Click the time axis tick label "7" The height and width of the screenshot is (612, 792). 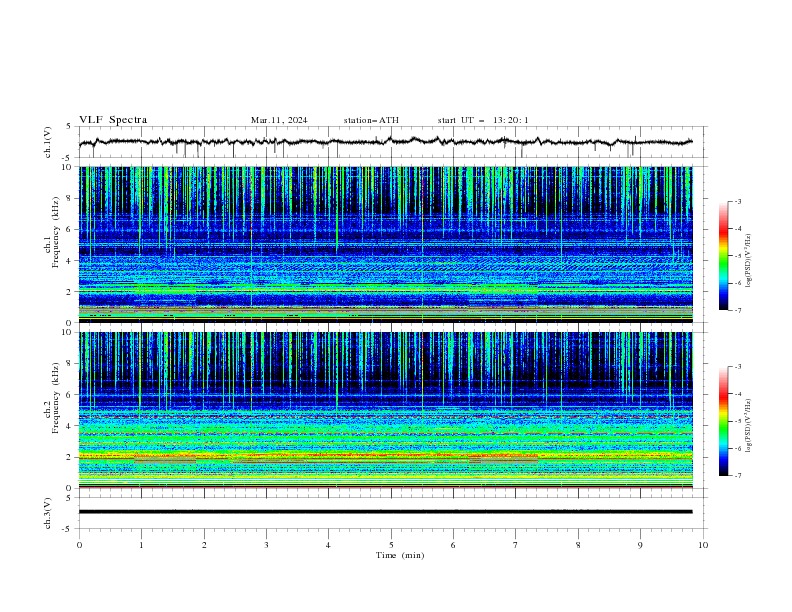point(516,545)
